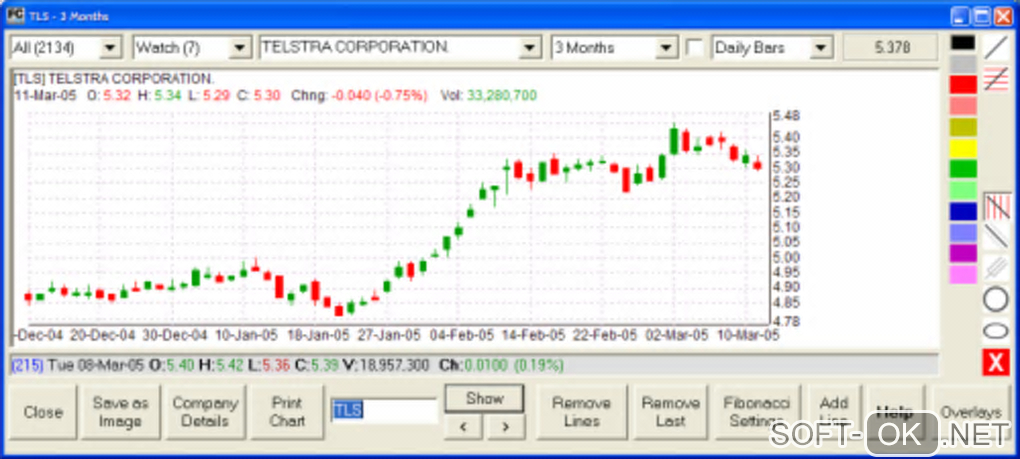Open the Watch (7) dropdown
This screenshot has width=1020, height=459.
pyautogui.click(x=241, y=47)
